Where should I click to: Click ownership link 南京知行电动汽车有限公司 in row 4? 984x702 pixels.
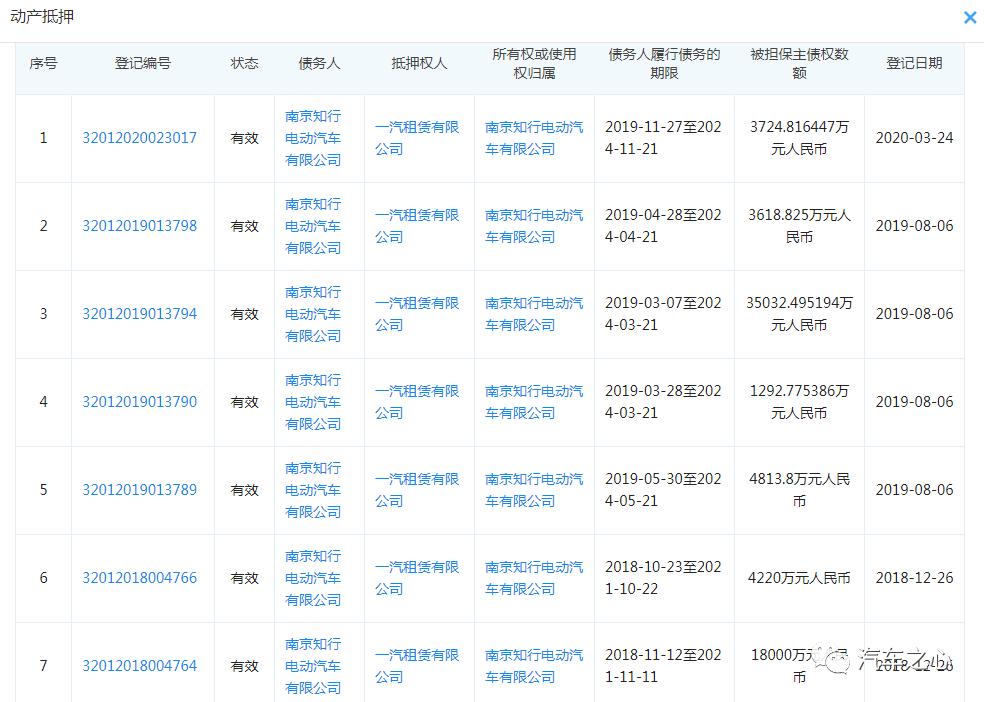(534, 402)
